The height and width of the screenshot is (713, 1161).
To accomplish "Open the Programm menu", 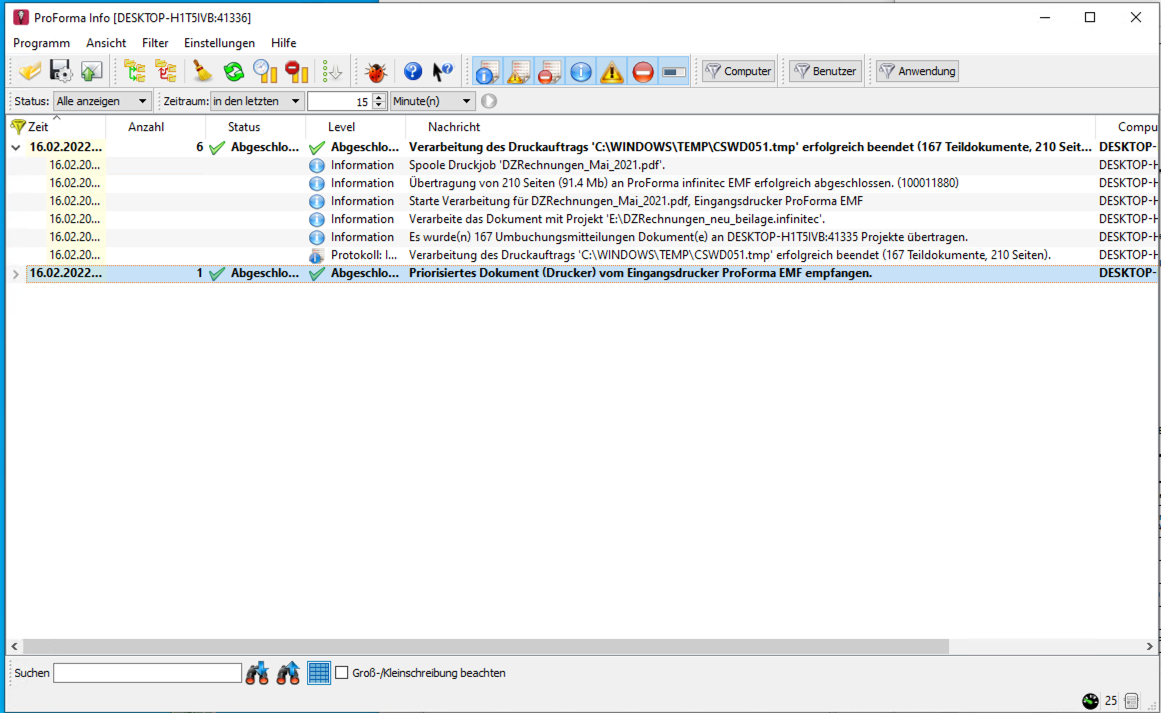I will pyautogui.click(x=41, y=43).
